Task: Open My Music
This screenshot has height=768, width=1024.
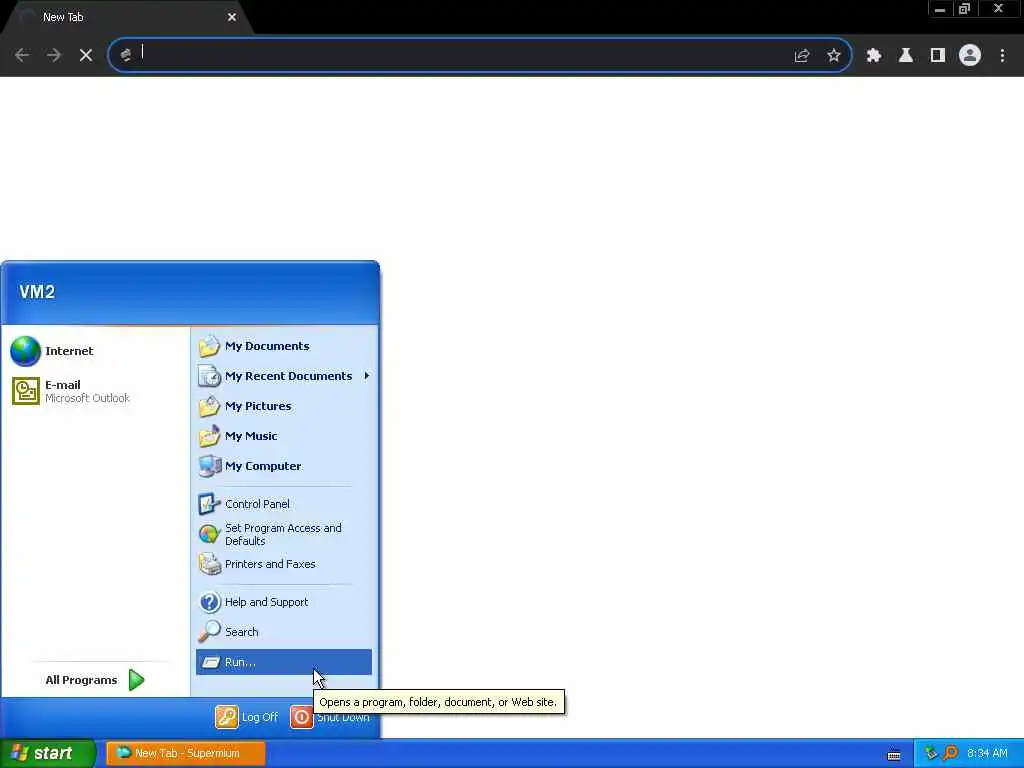Action: [284, 436]
